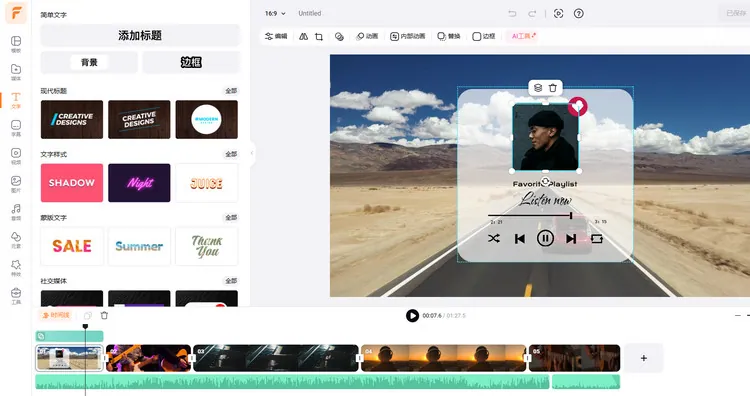Play the timeline preview
Image resolution: width=750 pixels, height=396 pixels.
coord(412,316)
